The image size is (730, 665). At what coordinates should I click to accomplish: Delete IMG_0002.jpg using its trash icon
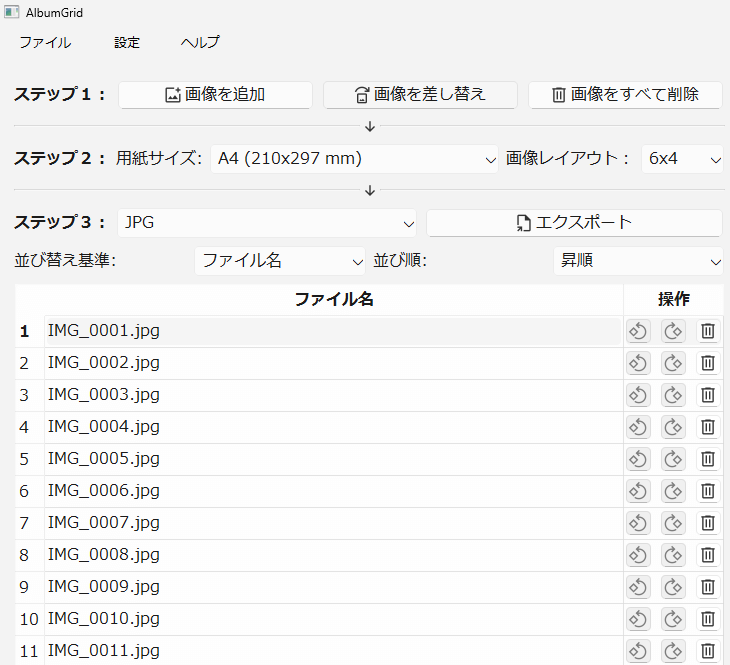click(x=707, y=363)
